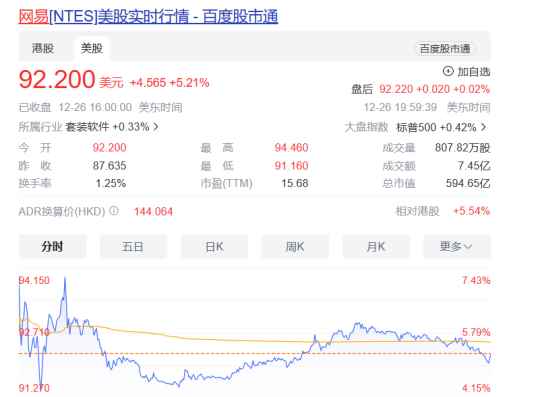Expand the 所属行业 chevron arrow
Viewport: 540px width, 397px height.
(x=156, y=127)
